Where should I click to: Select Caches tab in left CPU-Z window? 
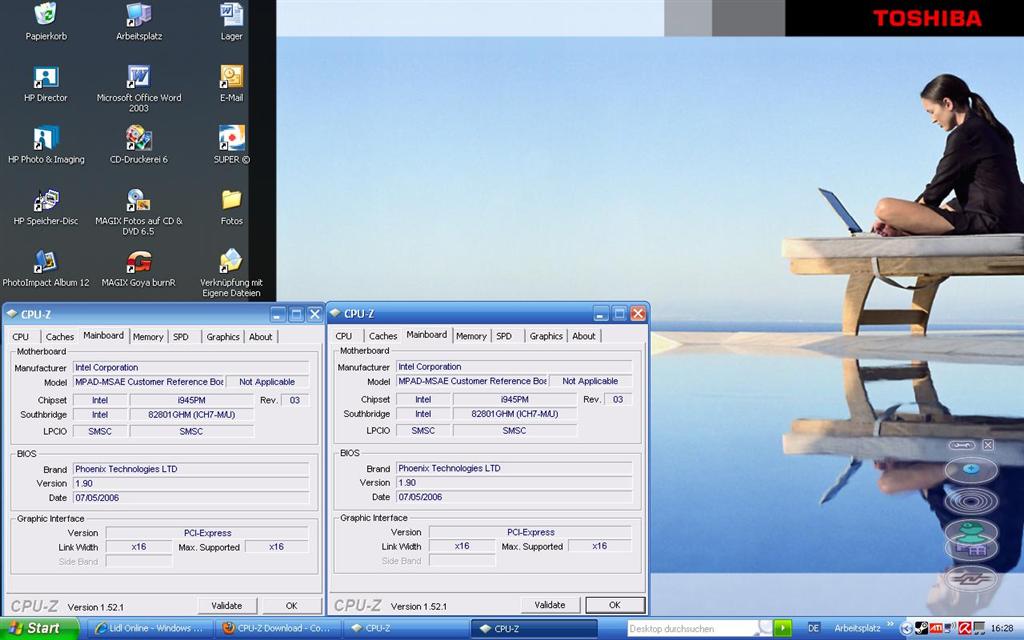59,336
